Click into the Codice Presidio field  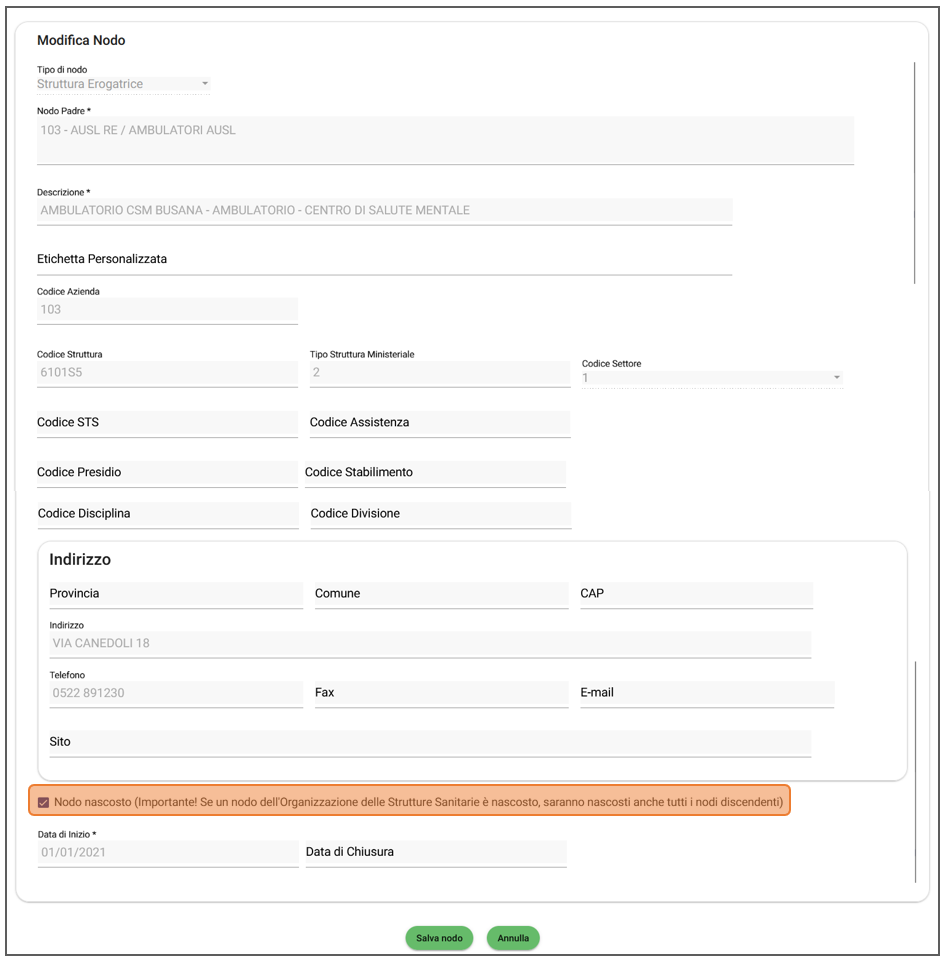[x=167, y=473]
